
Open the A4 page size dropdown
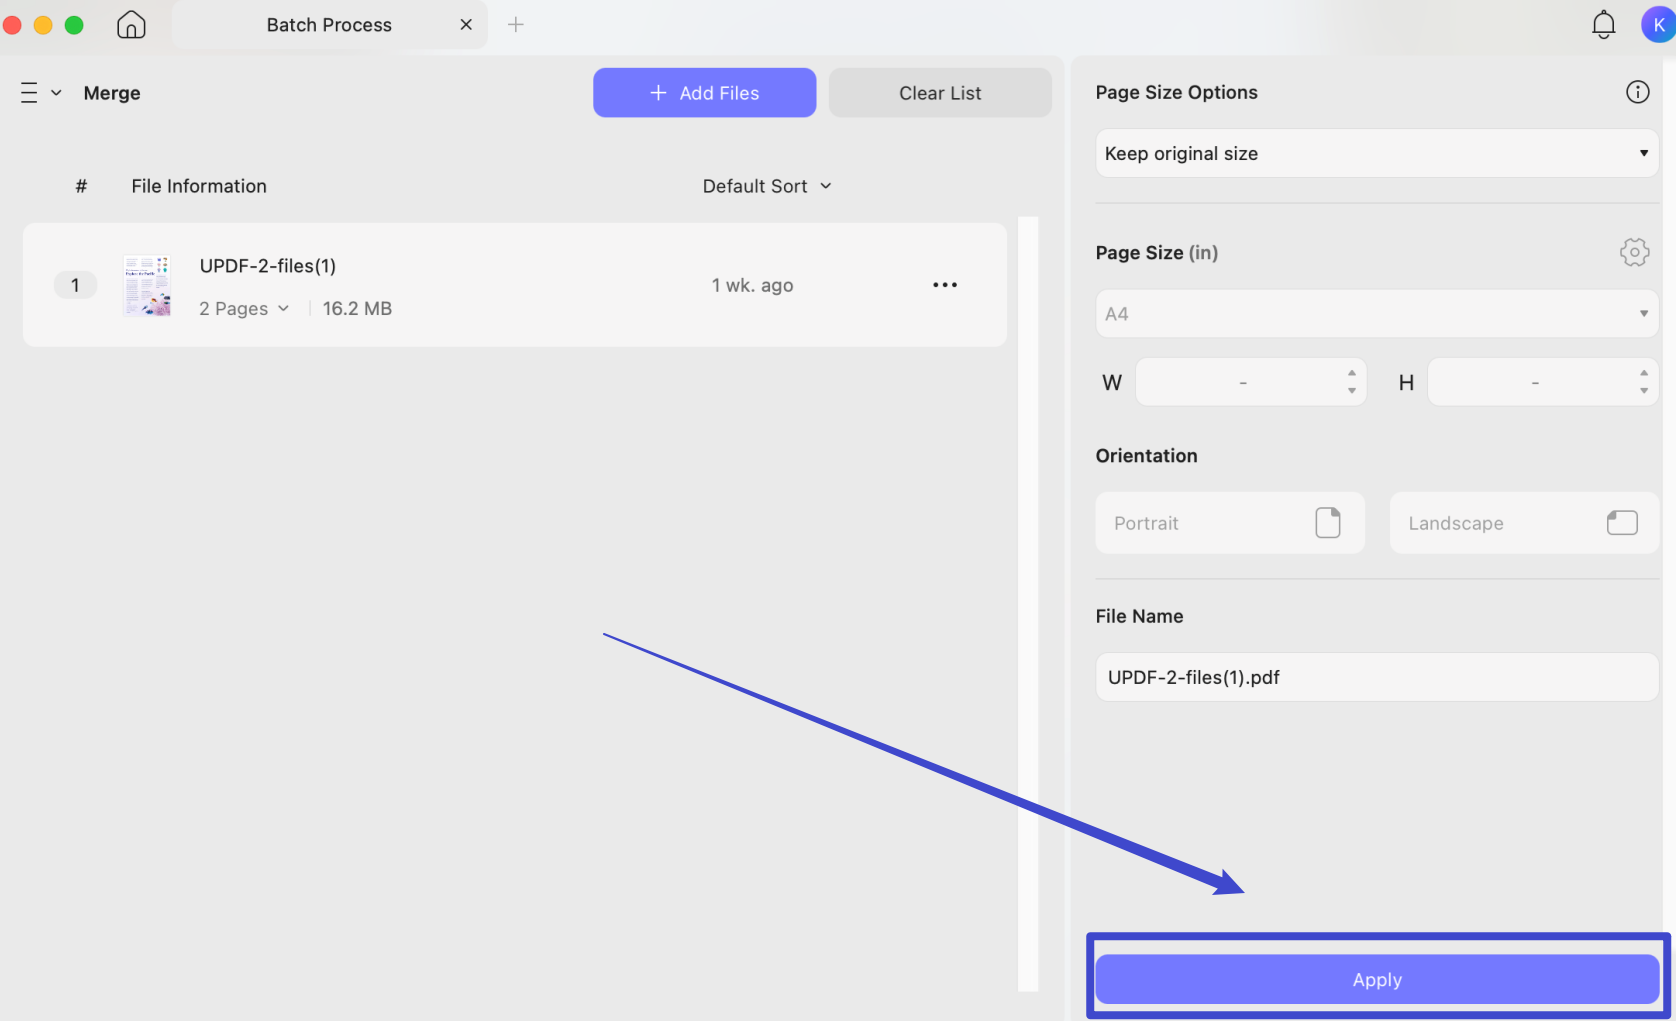[x=1377, y=314]
